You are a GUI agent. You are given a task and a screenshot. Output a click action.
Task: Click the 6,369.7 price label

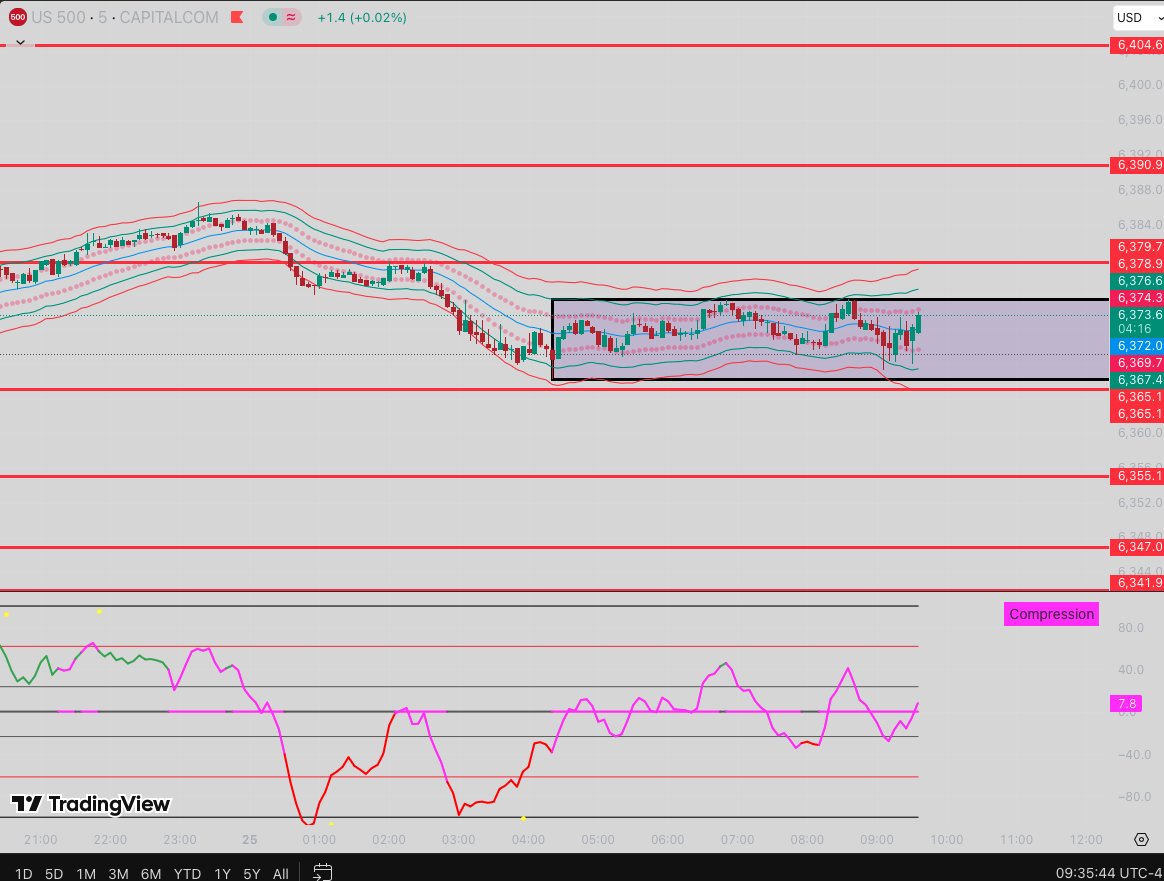pyautogui.click(x=1137, y=363)
